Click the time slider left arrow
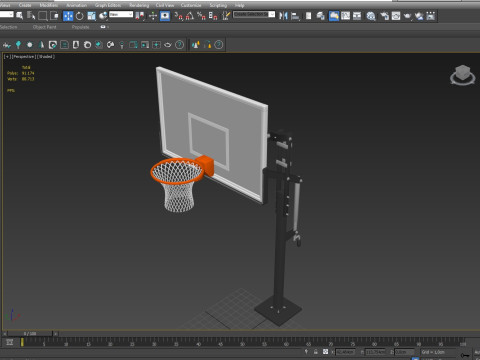Screen dimensions: 480x360 pos(5,333)
